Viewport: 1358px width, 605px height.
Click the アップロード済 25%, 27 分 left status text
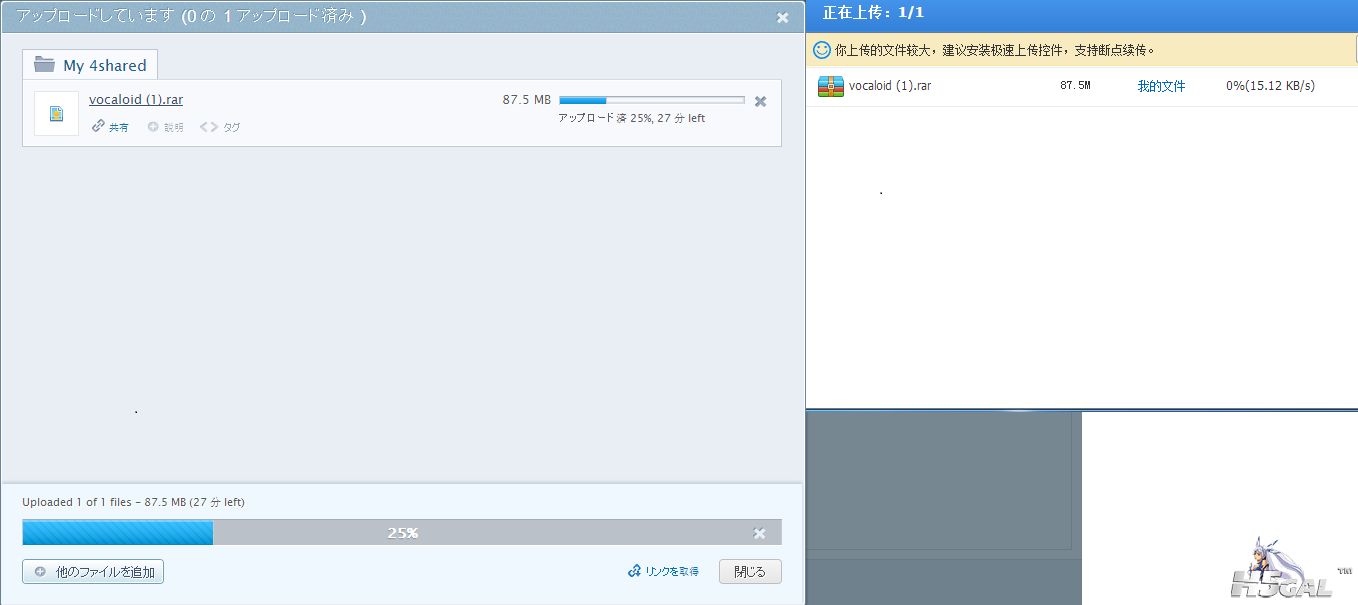pyautogui.click(x=631, y=118)
